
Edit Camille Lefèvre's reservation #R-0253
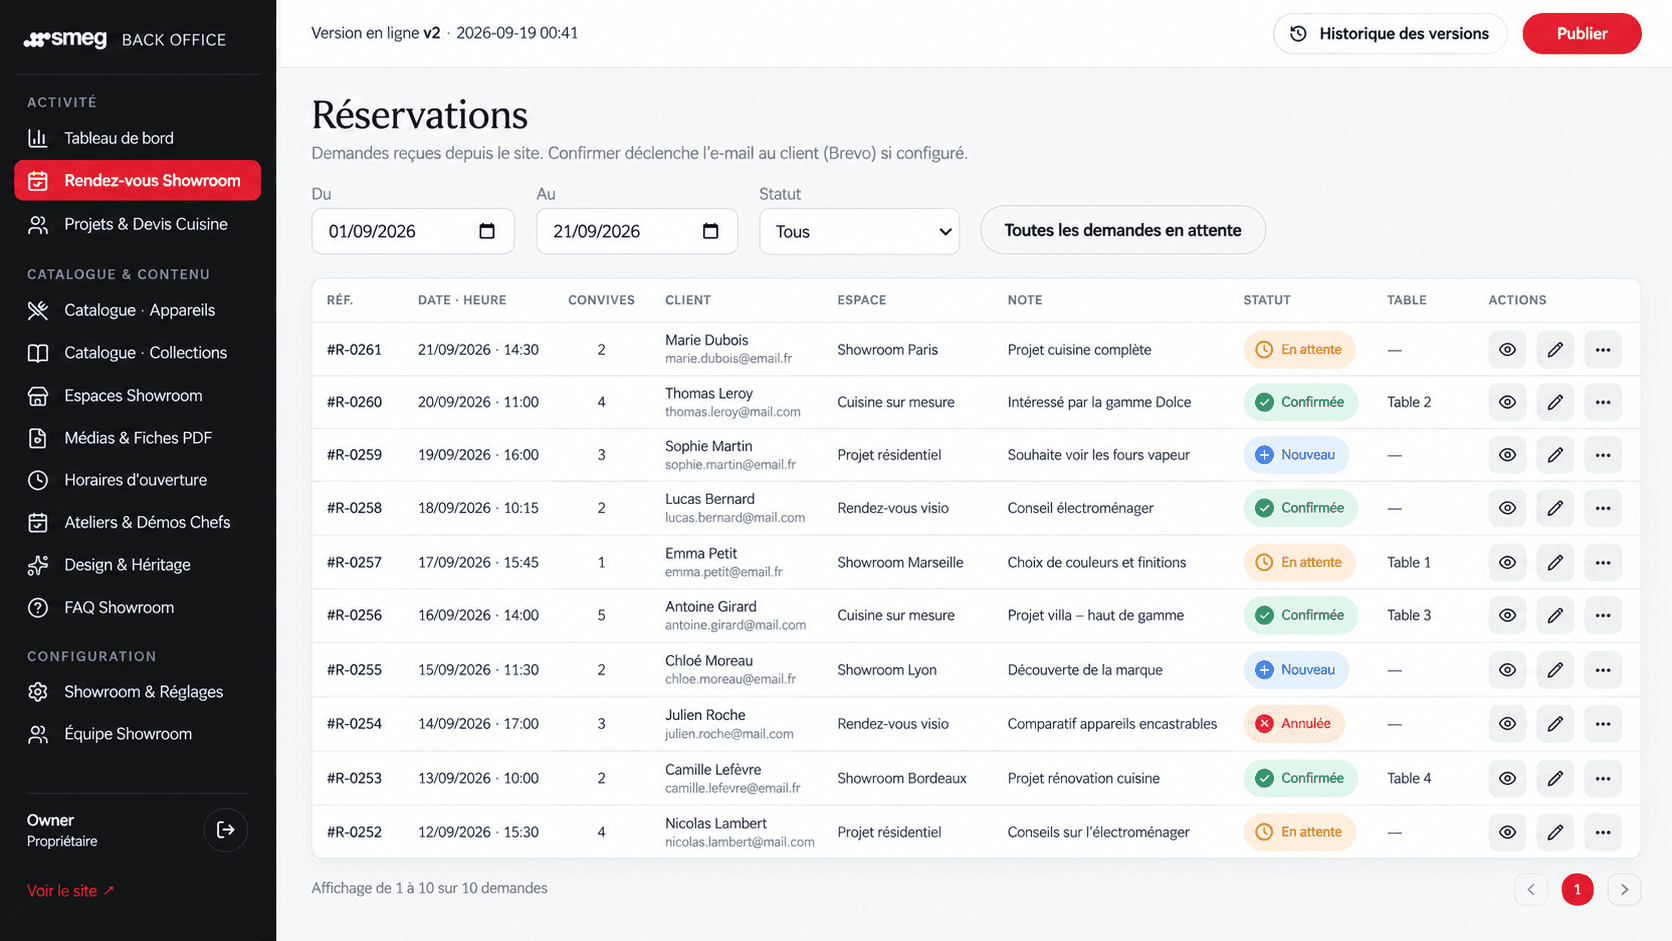click(1555, 778)
